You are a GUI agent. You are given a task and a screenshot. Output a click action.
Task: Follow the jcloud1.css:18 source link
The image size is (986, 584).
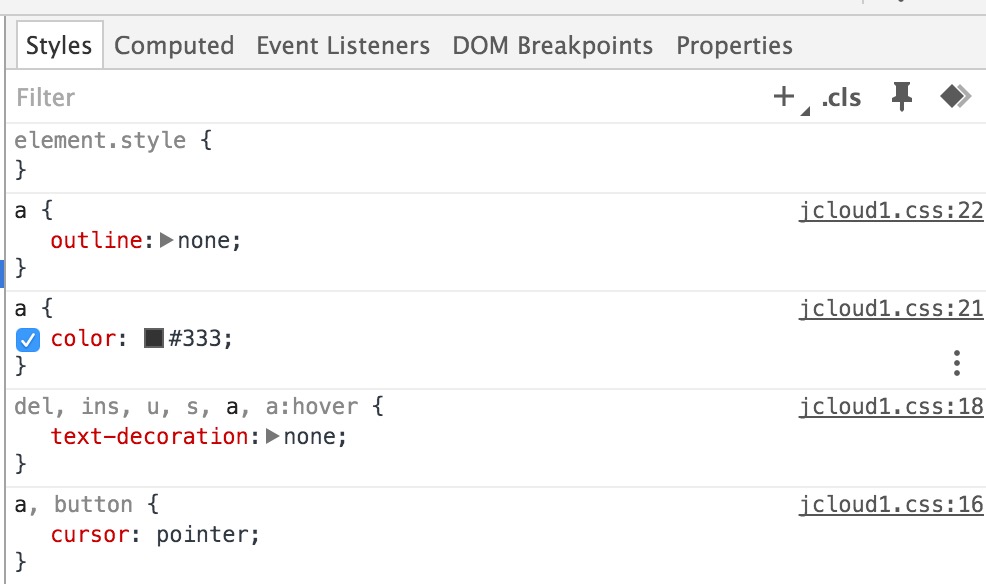point(890,407)
